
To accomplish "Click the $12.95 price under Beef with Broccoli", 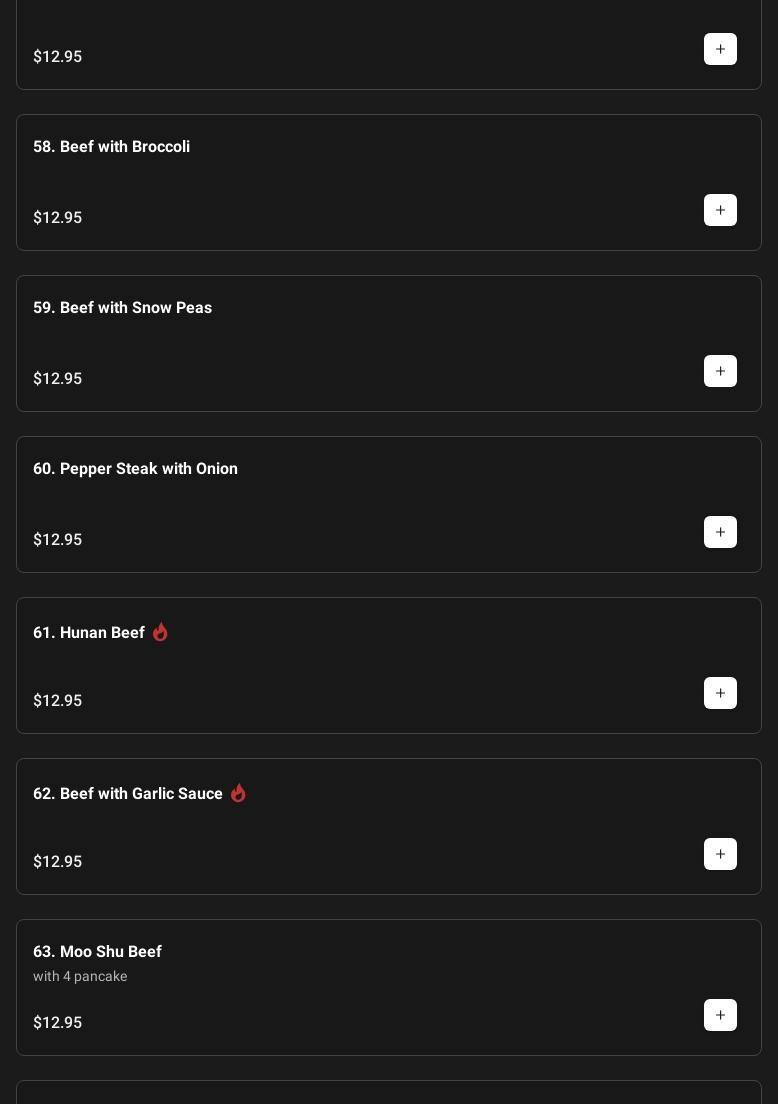I will tap(58, 218).
